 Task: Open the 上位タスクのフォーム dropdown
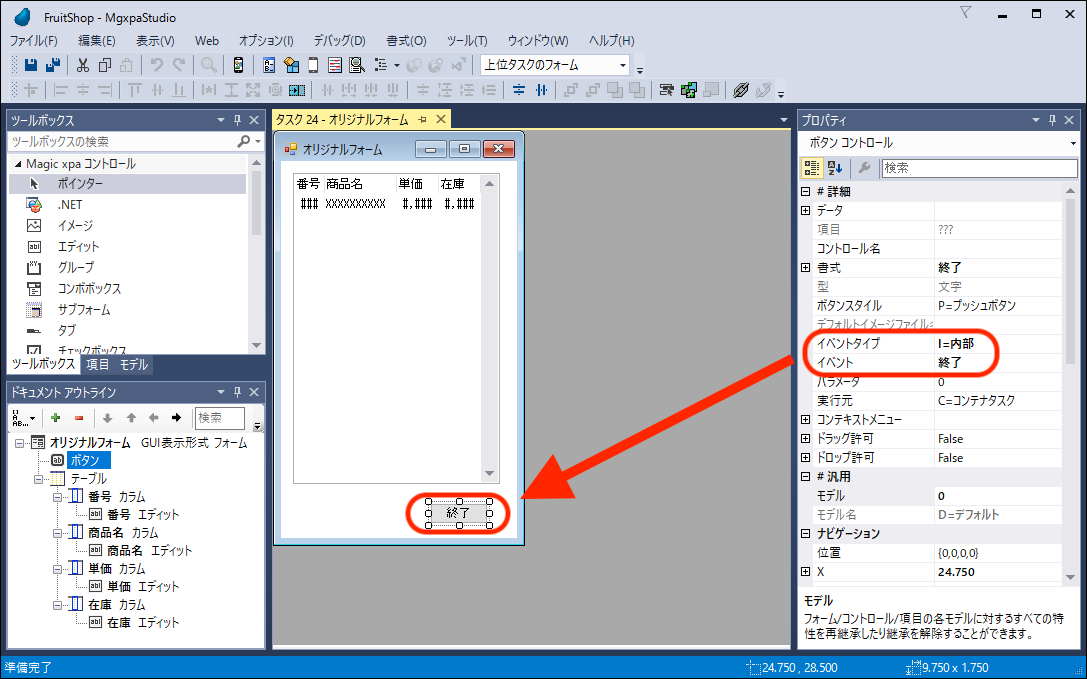pyautogui.click(x=623, y=65)
